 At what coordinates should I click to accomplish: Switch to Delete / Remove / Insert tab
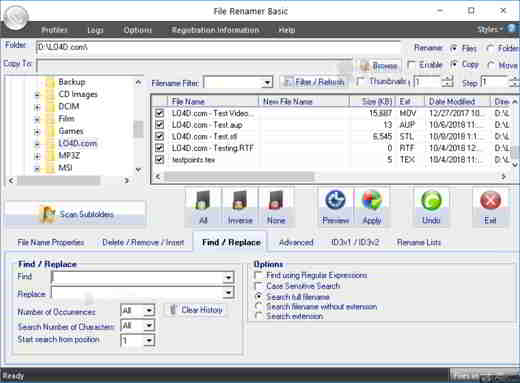[x=143, y=242]
